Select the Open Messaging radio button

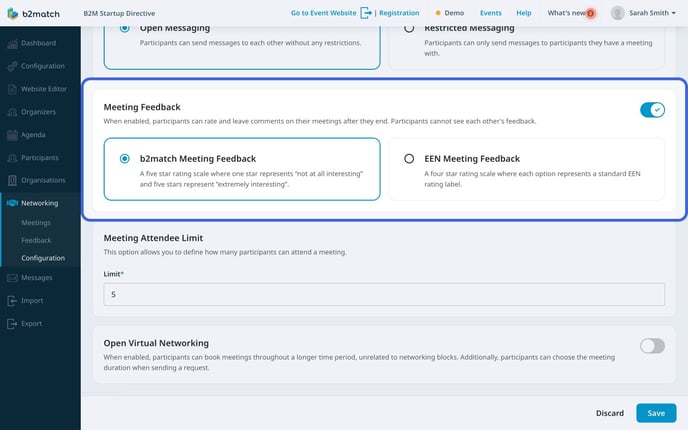125,29
